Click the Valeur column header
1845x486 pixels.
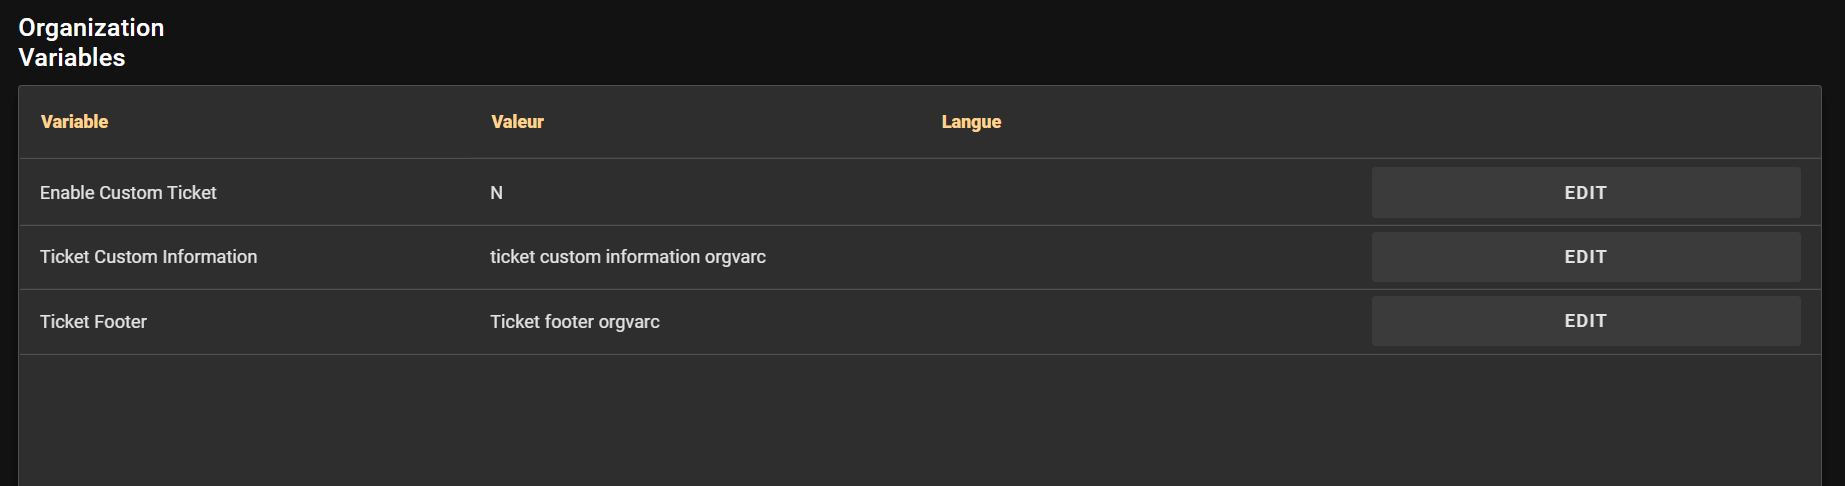[x=517, y=122]
